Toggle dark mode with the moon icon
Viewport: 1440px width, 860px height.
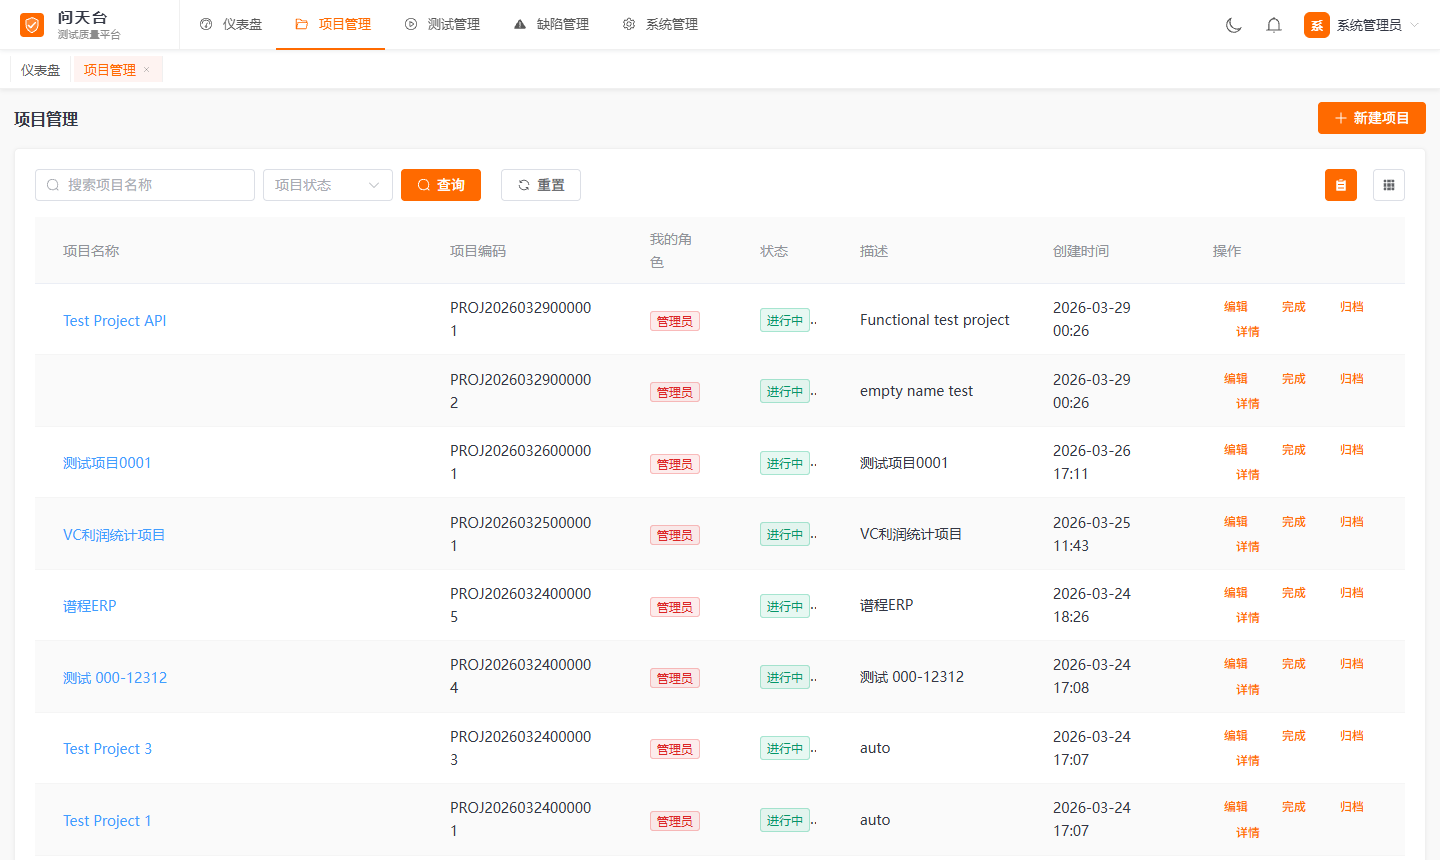[1234, 25]
